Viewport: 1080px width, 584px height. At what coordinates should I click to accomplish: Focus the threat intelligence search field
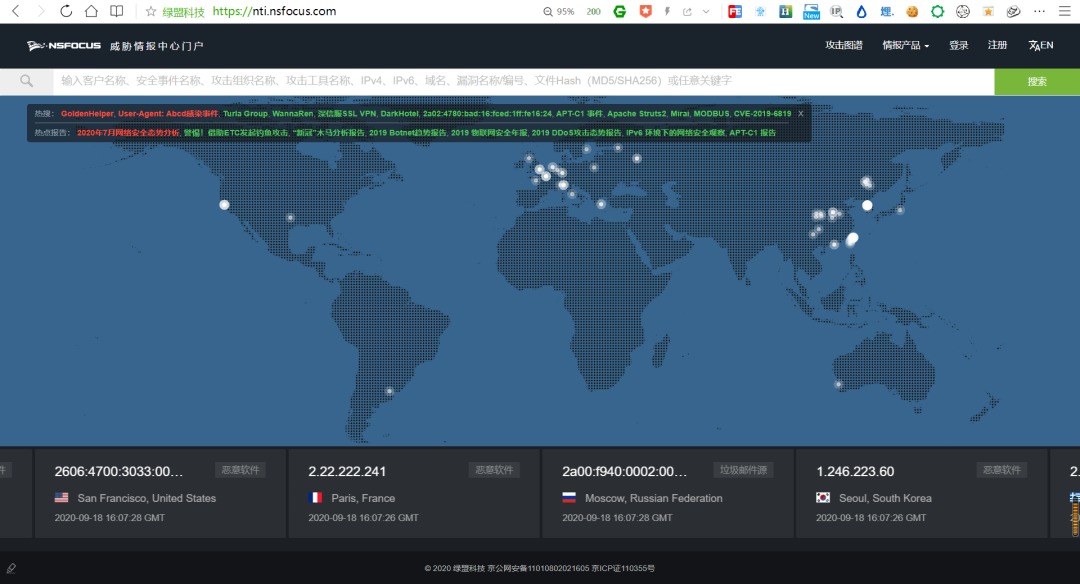tap(523, 81)
